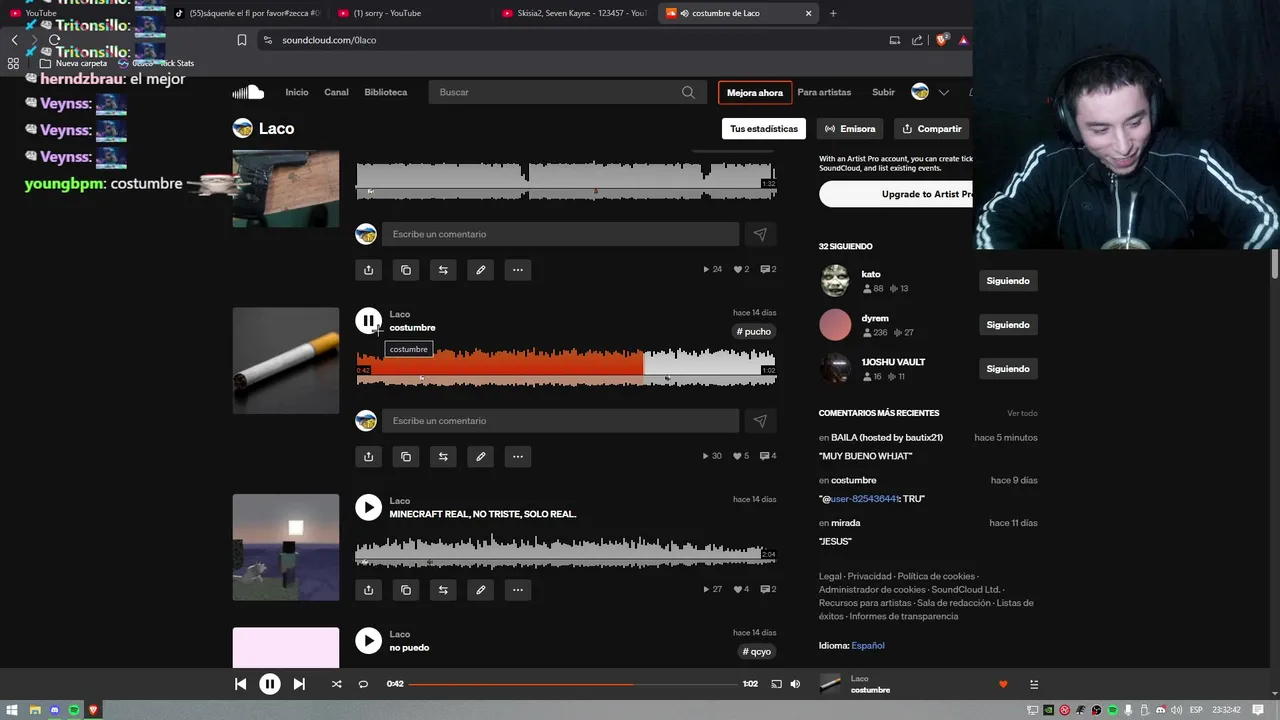Switch to the TikTok sáquenle el fl tab

246,13
